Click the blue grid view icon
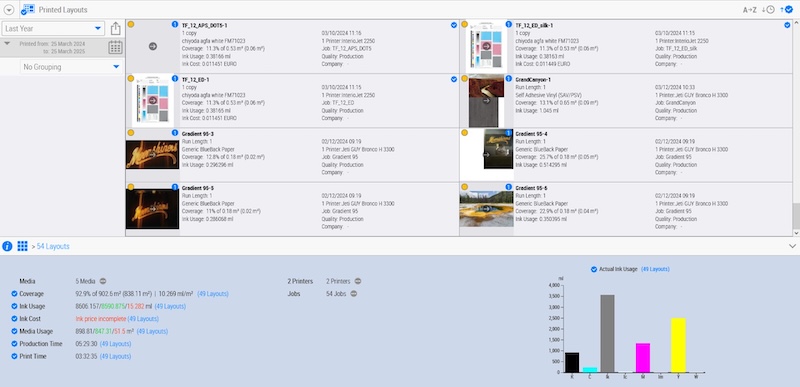Viewport: 800px width, 387px height. click(x=22, y=246)
